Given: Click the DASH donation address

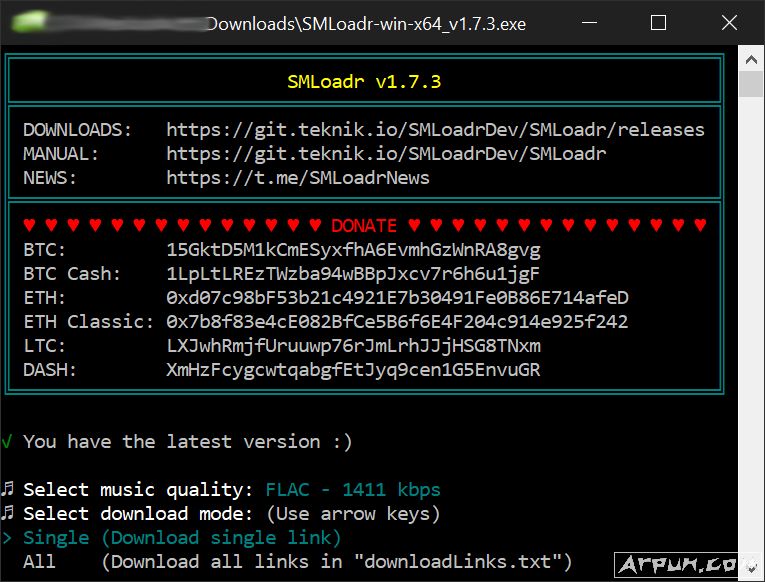Looking at the screenshot, I should pyautogui.click(x=353, y=370).
